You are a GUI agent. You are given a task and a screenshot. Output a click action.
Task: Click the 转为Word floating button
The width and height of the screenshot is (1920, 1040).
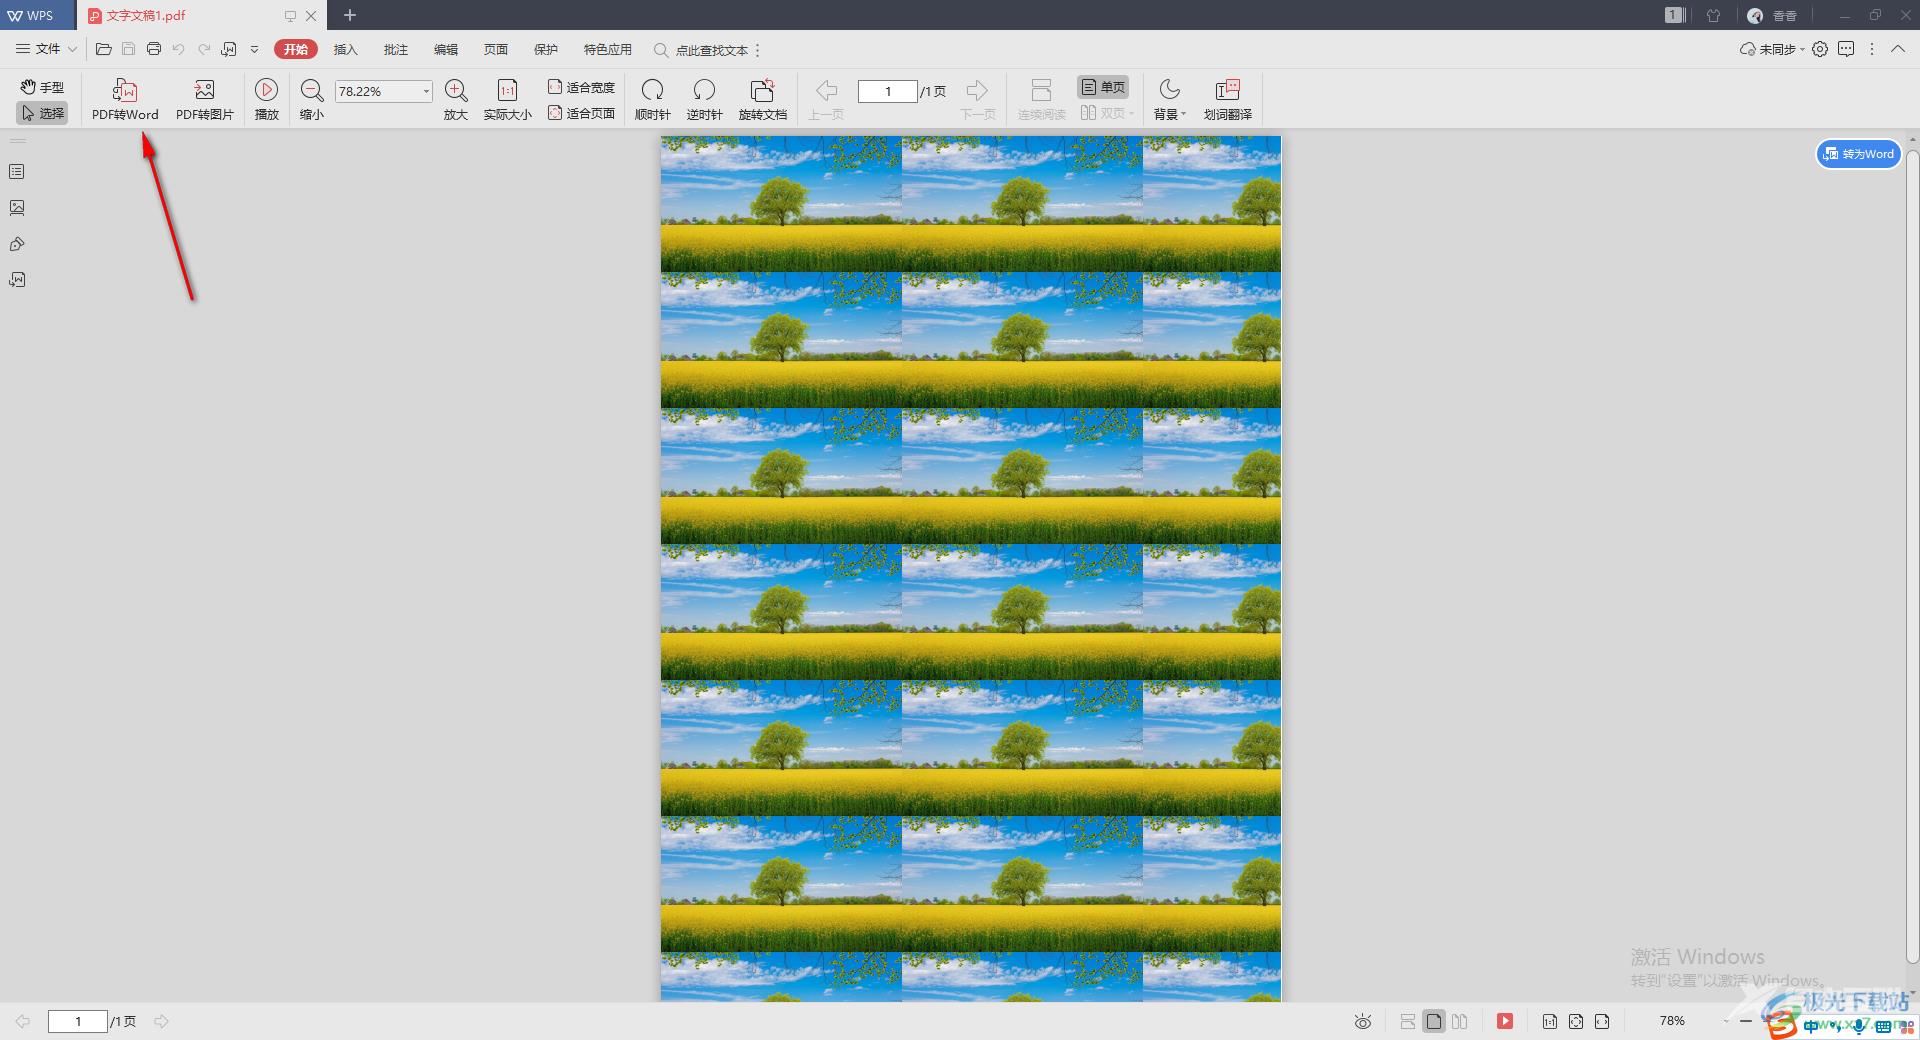coord(1858,154)
